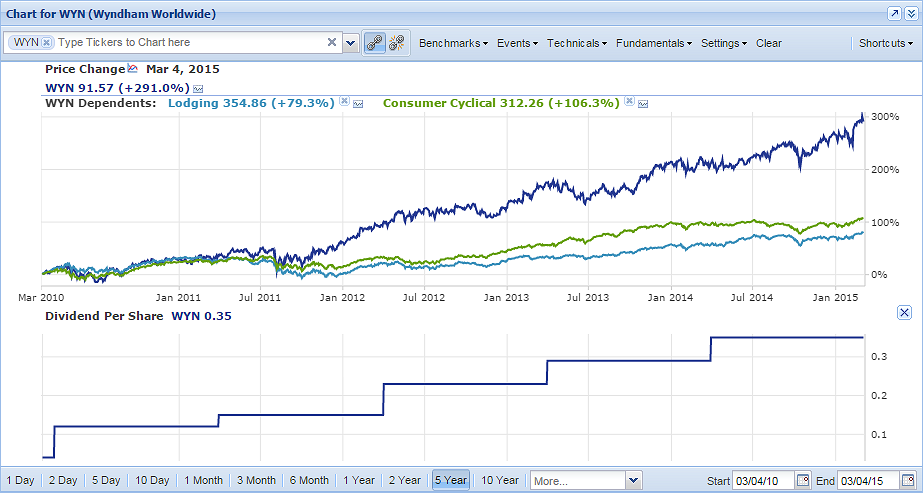Pop out the chart with arrow icon
This screenshot has width=923, height=493.
pyautogui.click(x=895, y=14)
